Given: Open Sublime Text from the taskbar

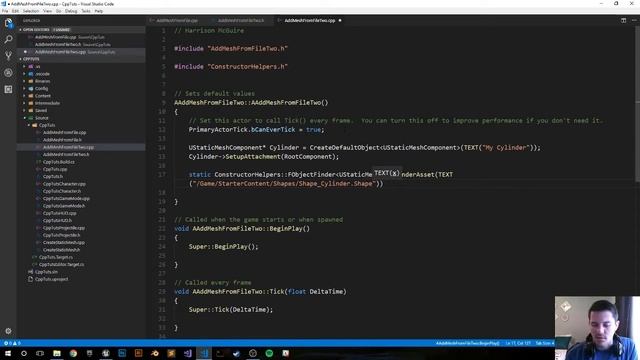Looking at the screenshot, I should pos(171,353).
